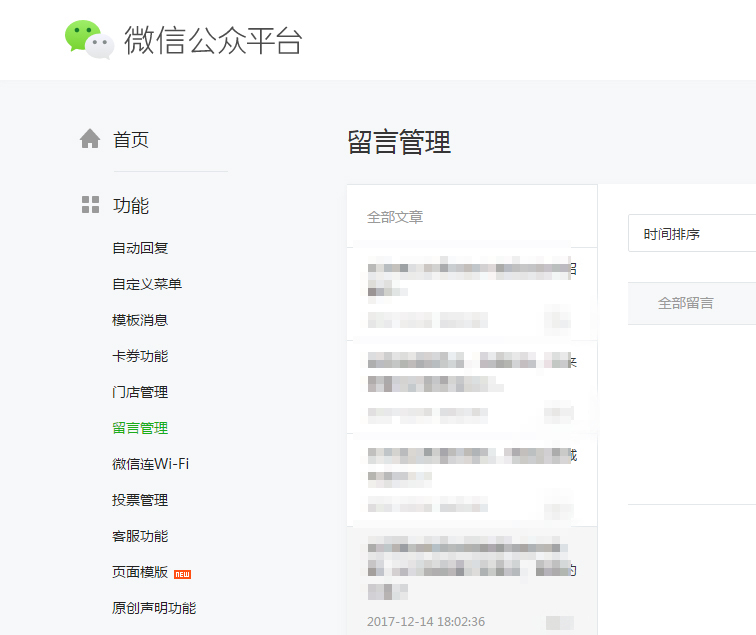Click the WeChat logo icon

(x=90, y=40)
